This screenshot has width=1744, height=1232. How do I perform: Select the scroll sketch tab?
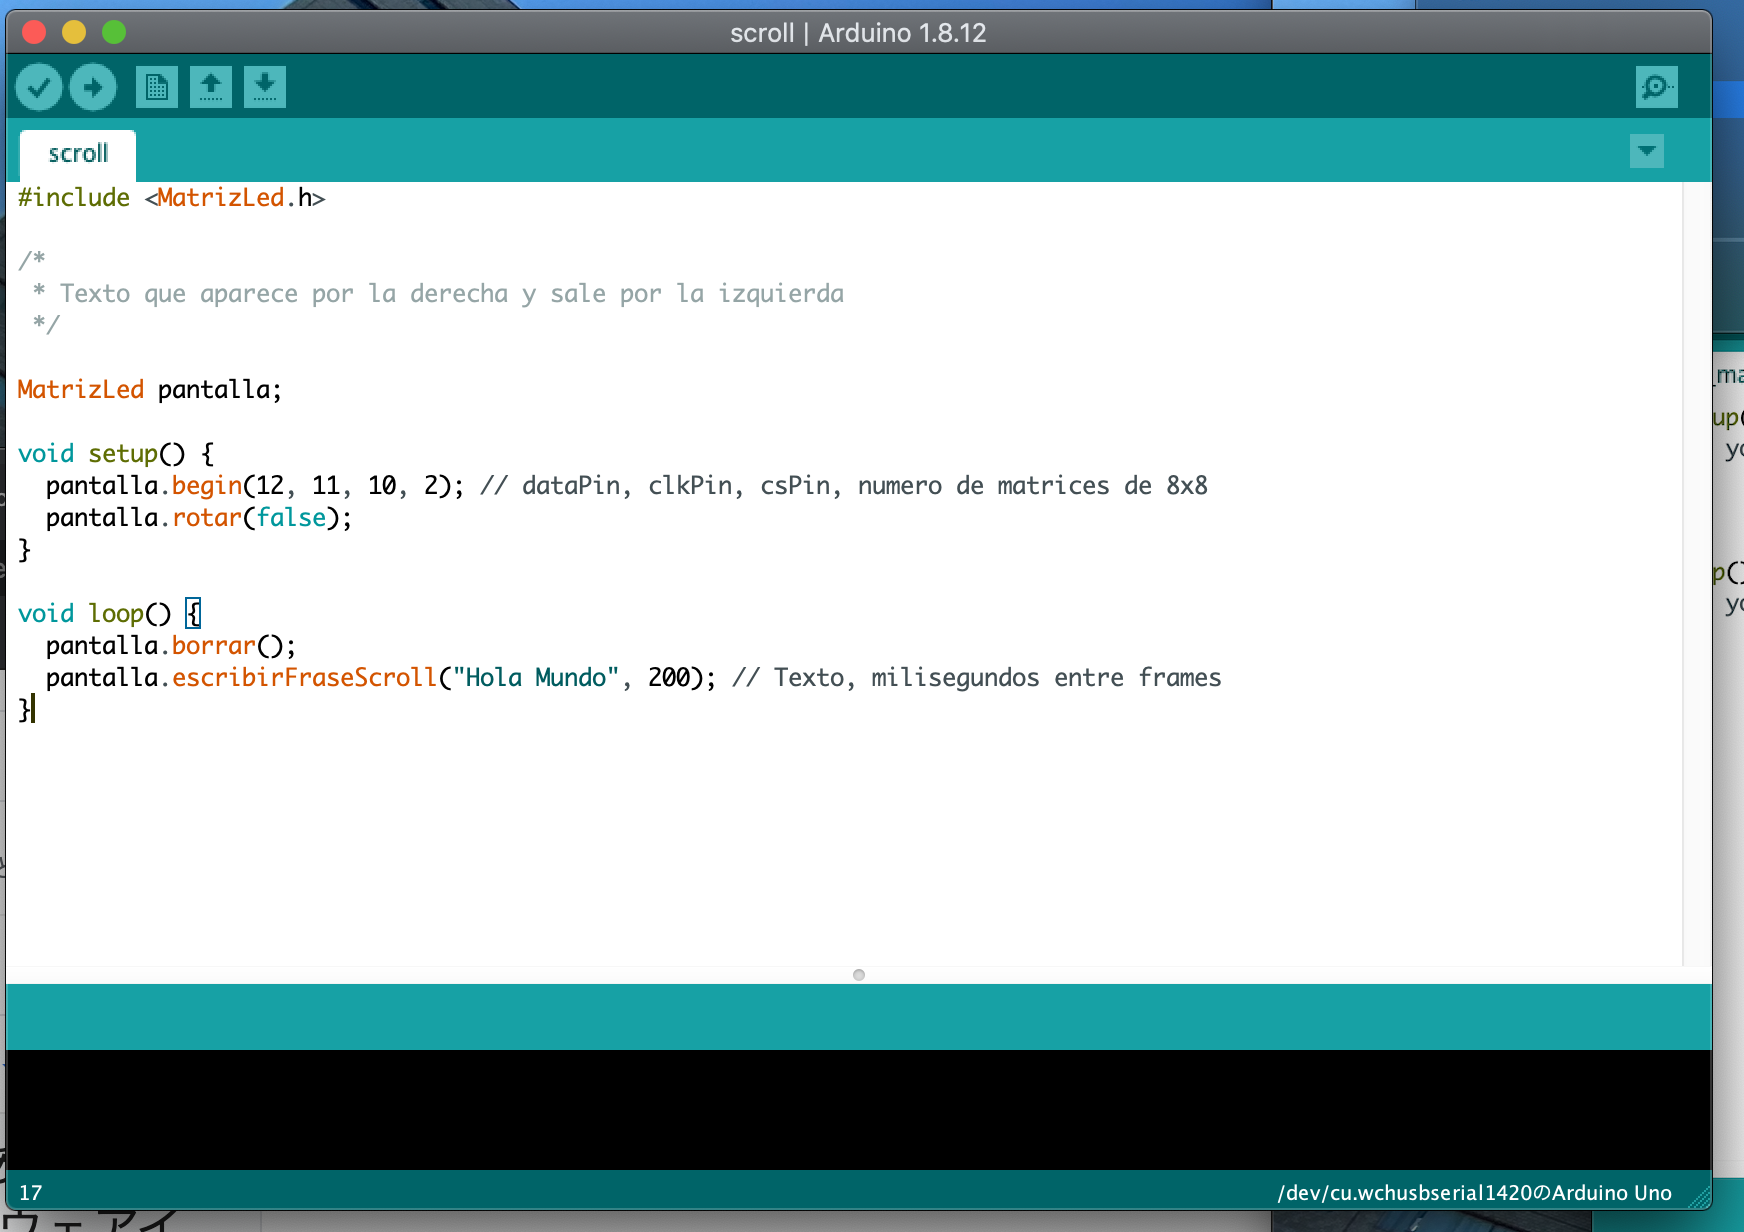[78, 154]
